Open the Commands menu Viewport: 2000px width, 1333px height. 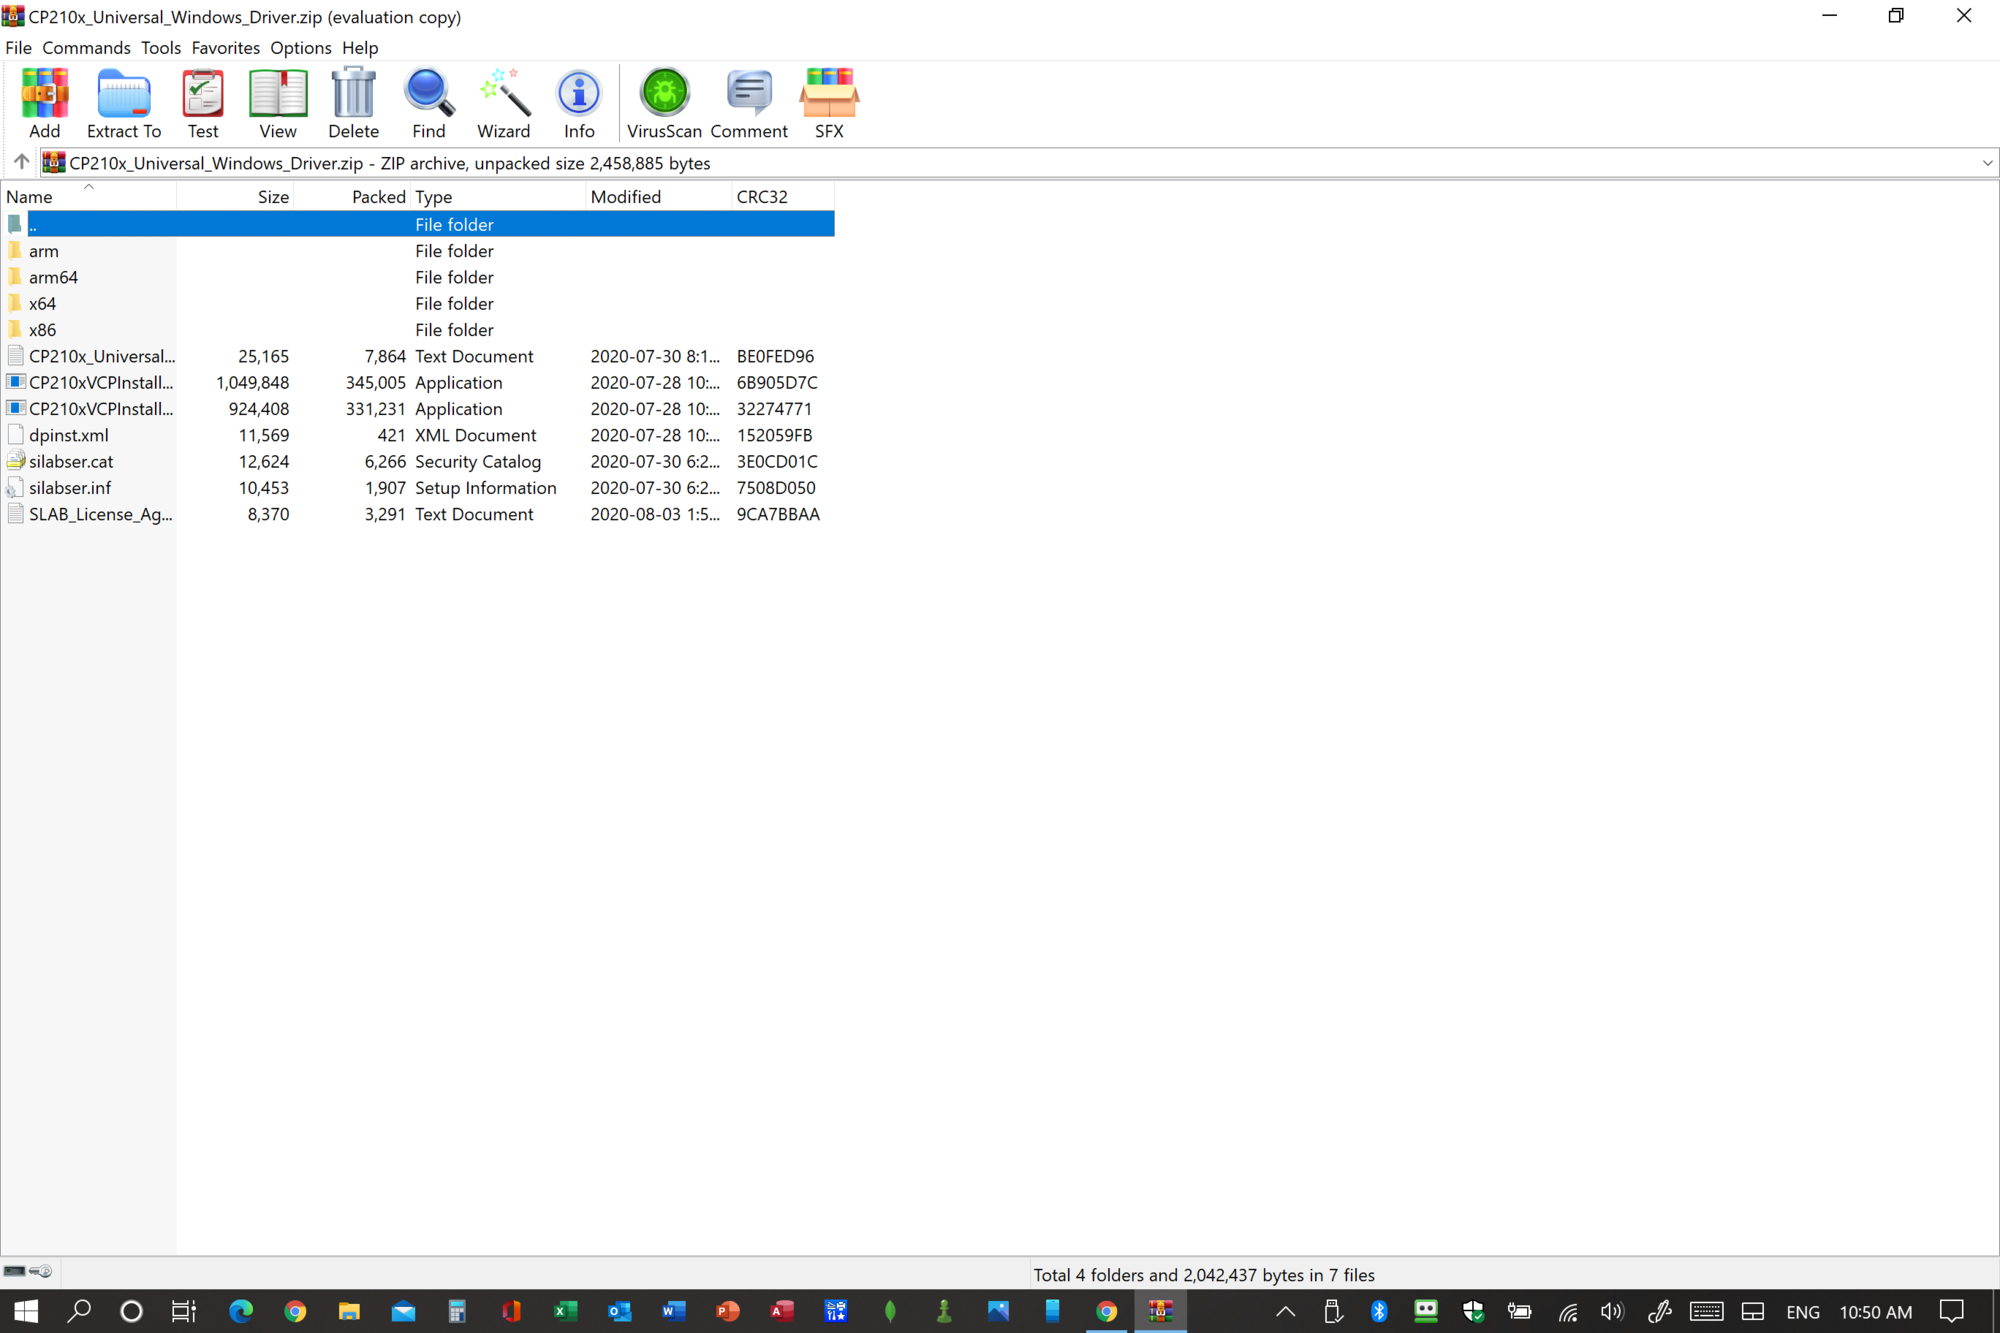[86, 48]
